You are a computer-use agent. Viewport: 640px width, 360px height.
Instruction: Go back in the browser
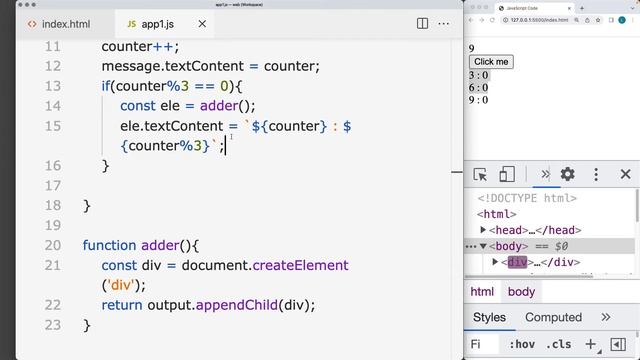coord(471,20)
